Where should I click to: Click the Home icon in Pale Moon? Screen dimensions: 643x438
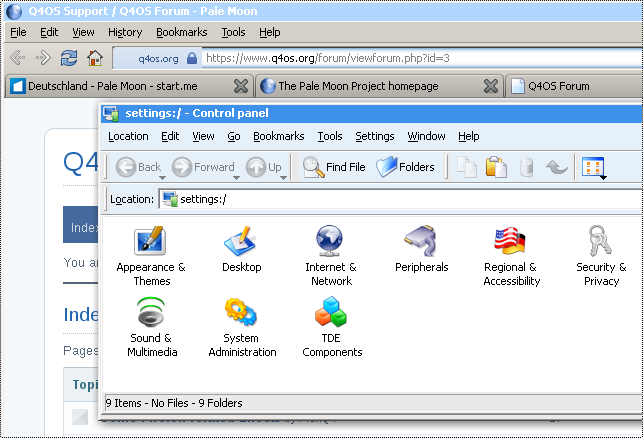tap(95, 58)
